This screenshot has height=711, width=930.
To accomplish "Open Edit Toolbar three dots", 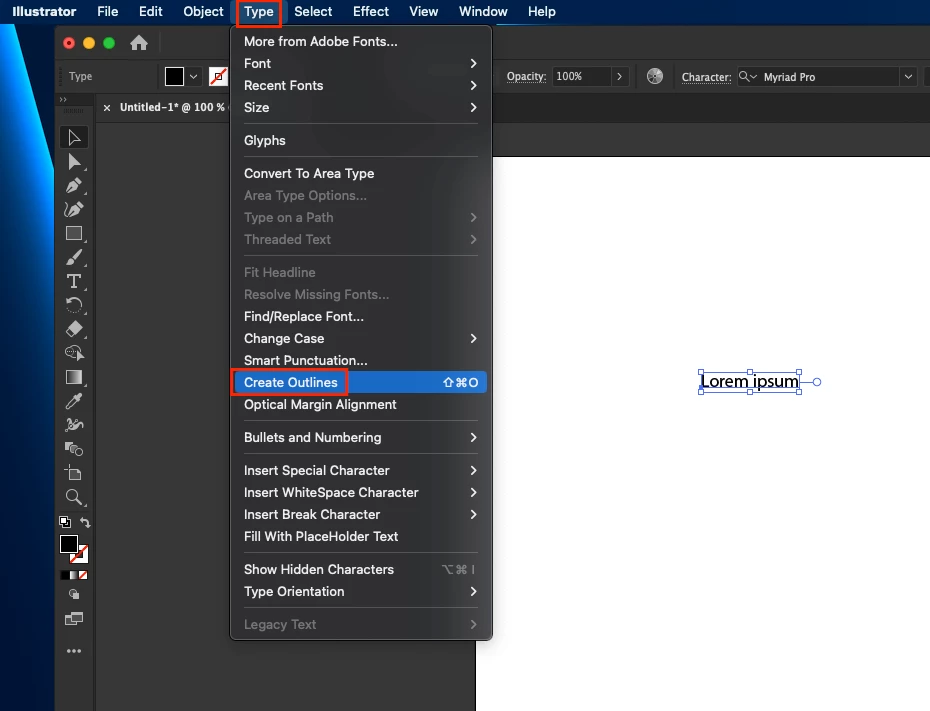I will [74, 651].
